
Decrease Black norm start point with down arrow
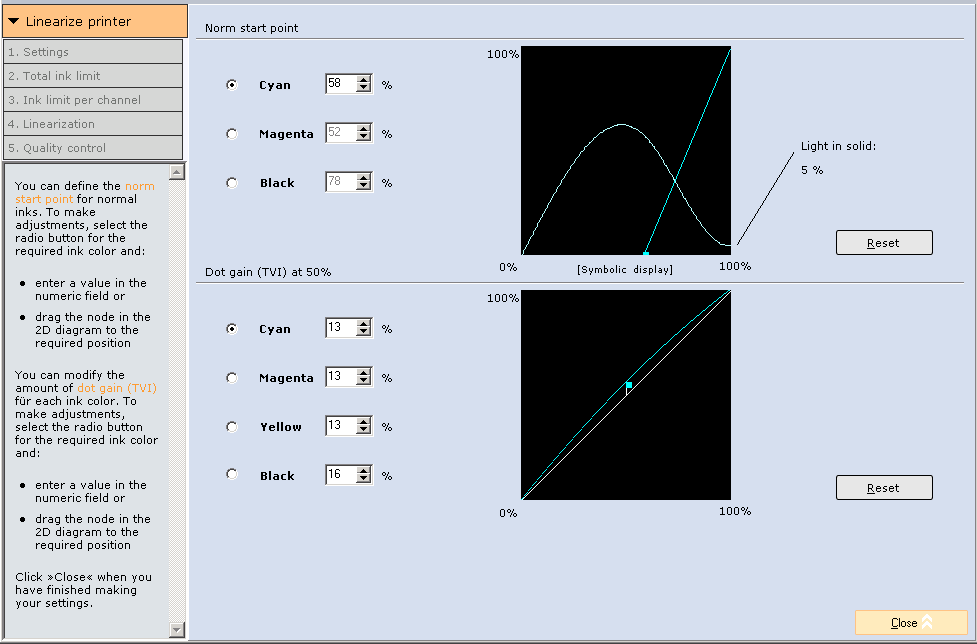(364, 186)
